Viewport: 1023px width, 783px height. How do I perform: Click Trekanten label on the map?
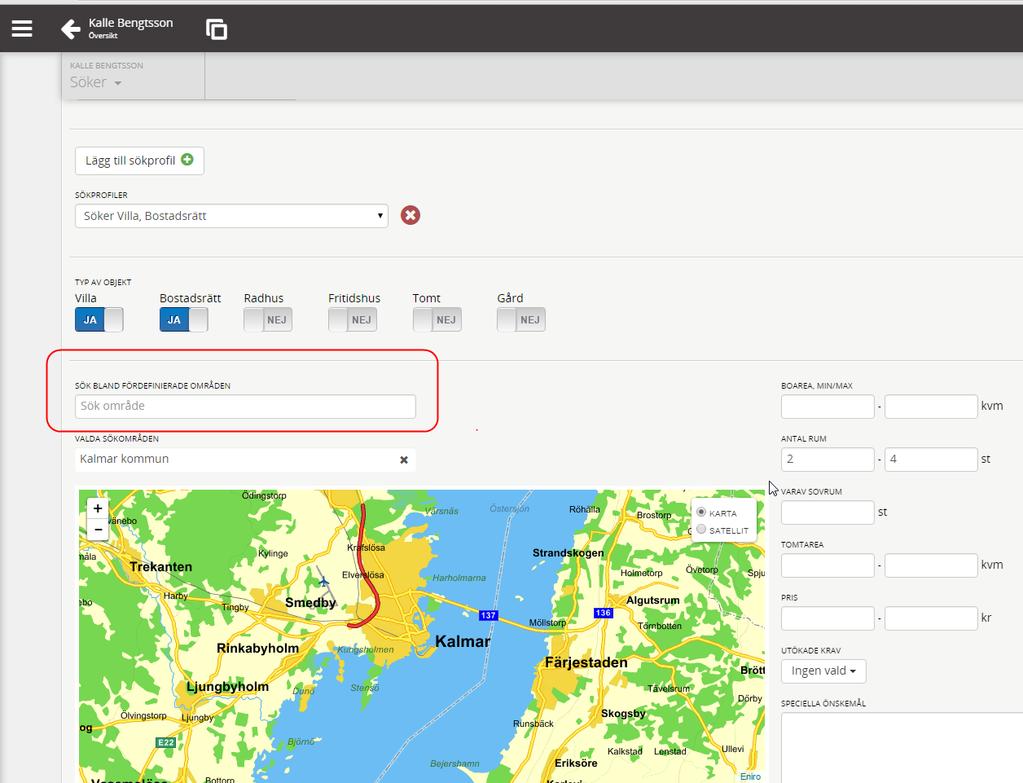[x=160, y=566]
